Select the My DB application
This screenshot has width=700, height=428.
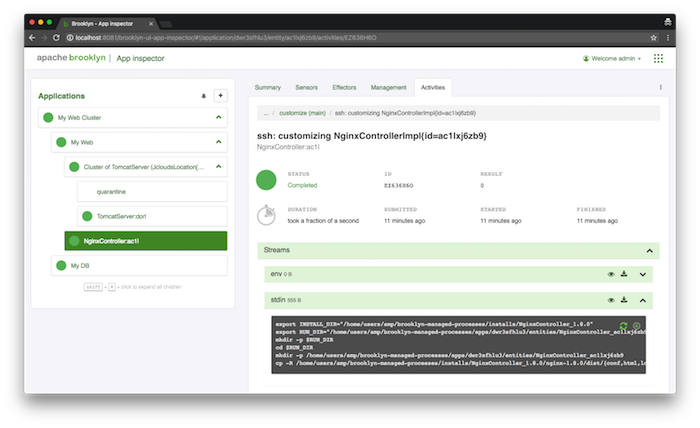point(82,265)
